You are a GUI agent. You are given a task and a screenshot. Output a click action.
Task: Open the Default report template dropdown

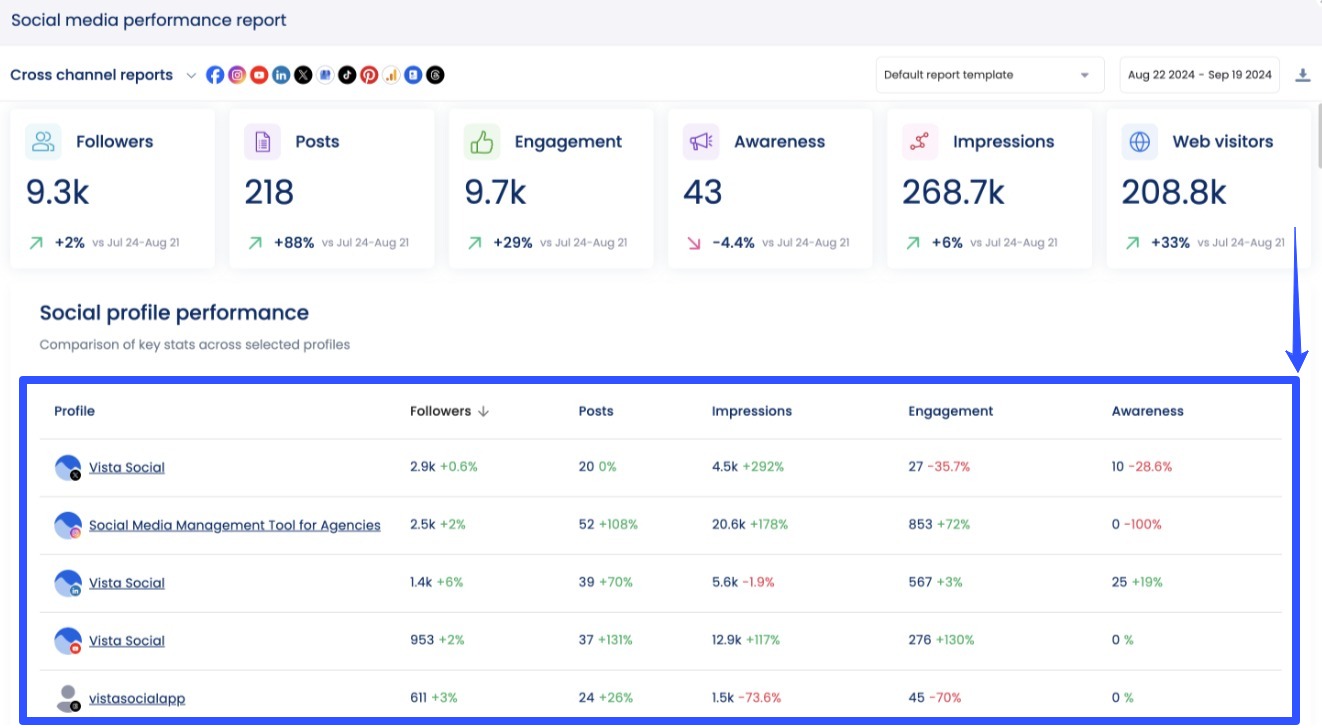click(x=988, y=74)
